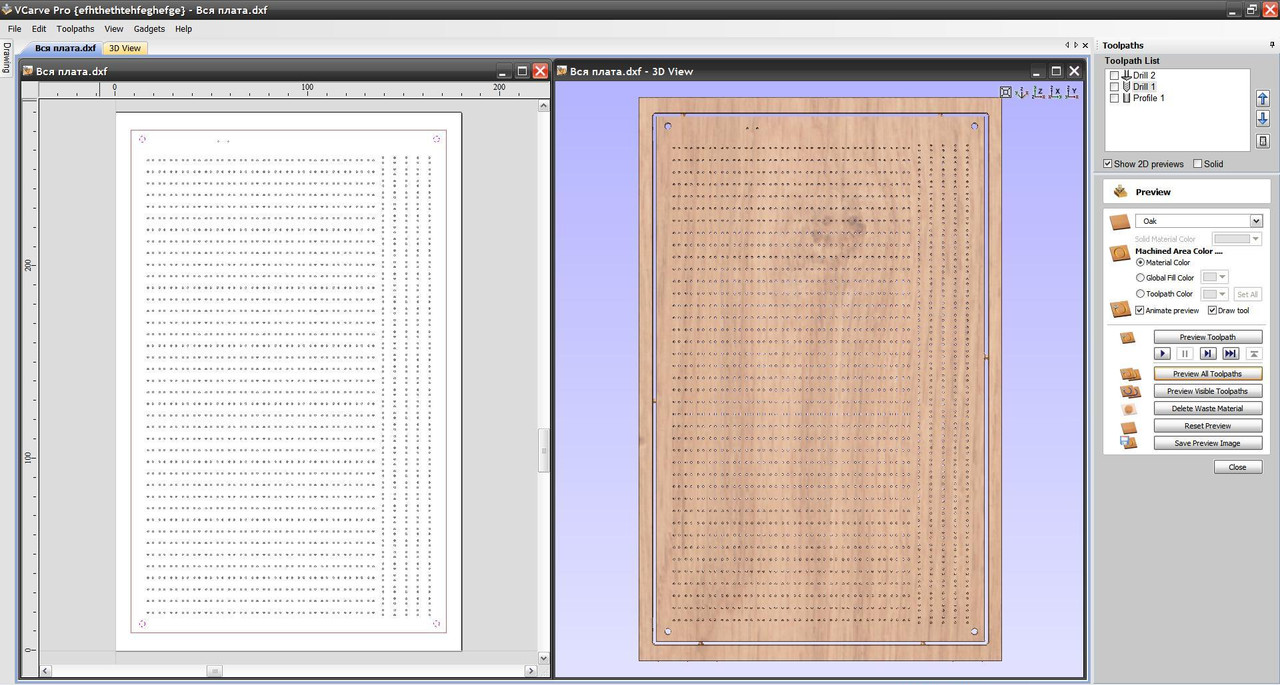Click the icon left of Delete Waste Material
1280x685 pixels.
click(x=1128, y=408)
